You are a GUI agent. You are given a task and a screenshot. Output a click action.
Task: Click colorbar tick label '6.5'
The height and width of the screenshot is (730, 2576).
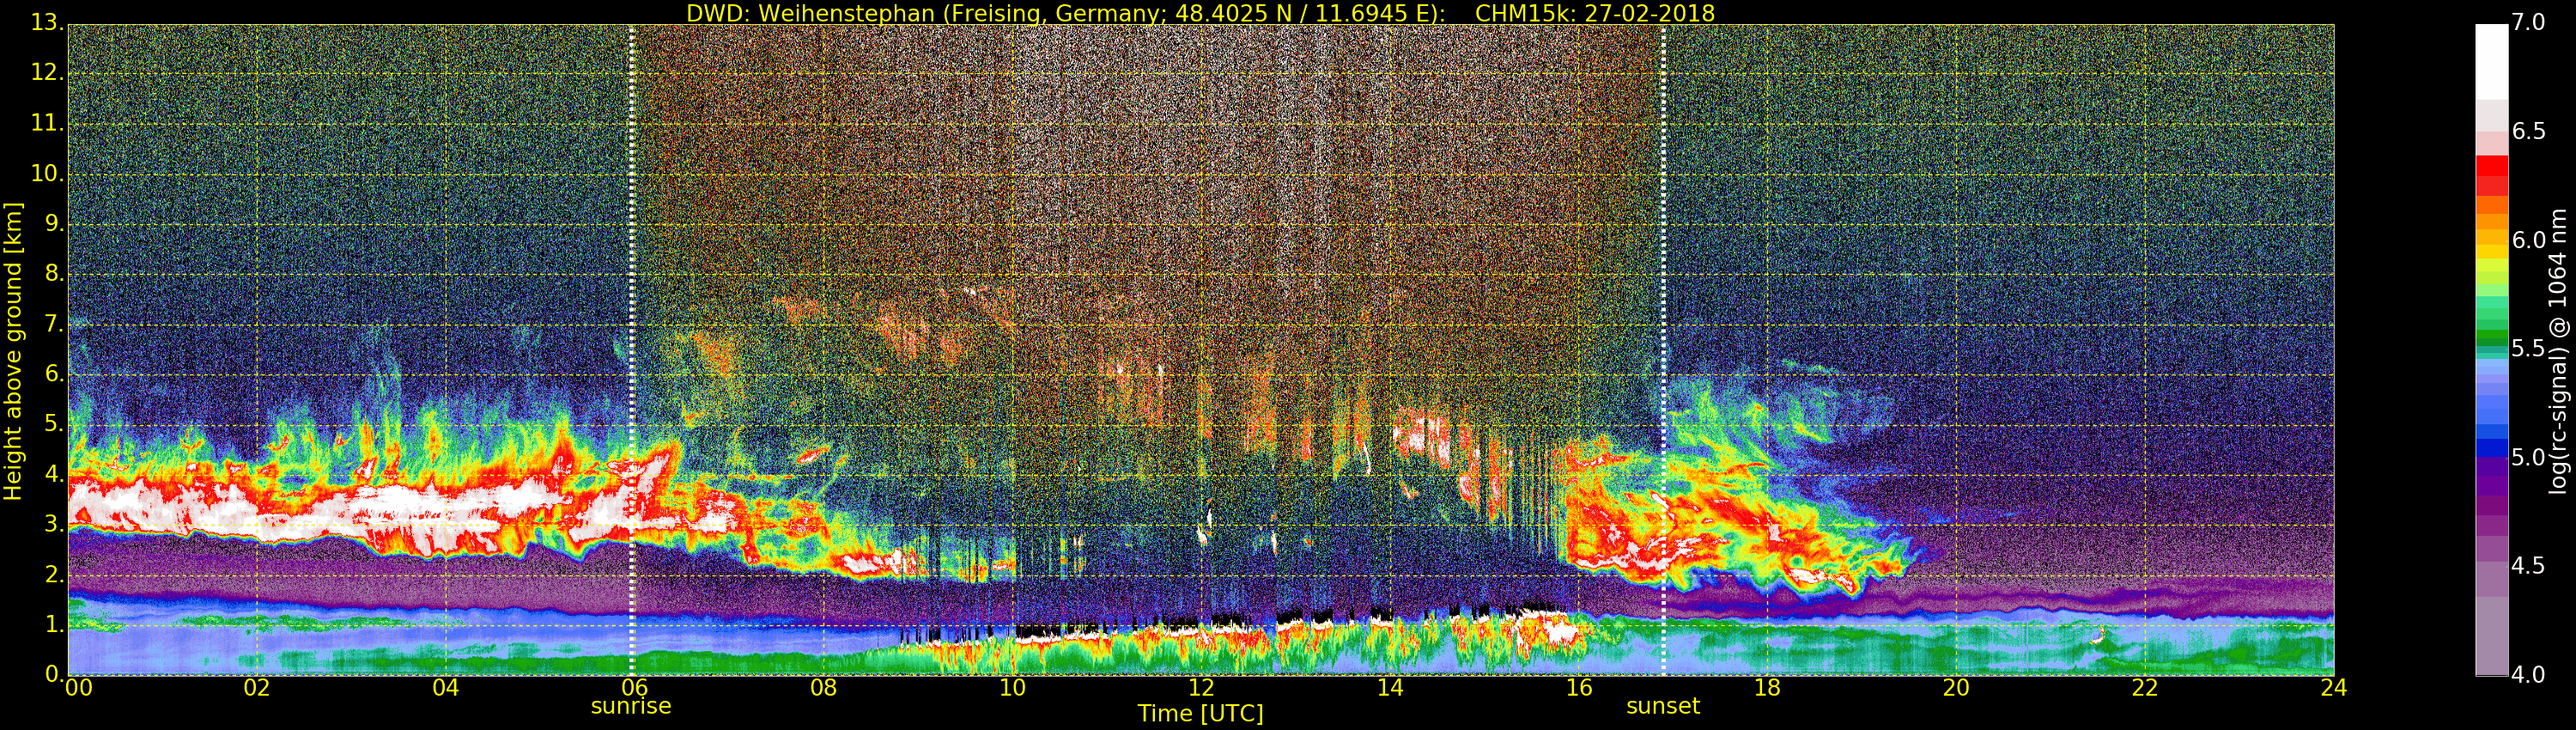pyautogui.click(x=2528, y=132)
